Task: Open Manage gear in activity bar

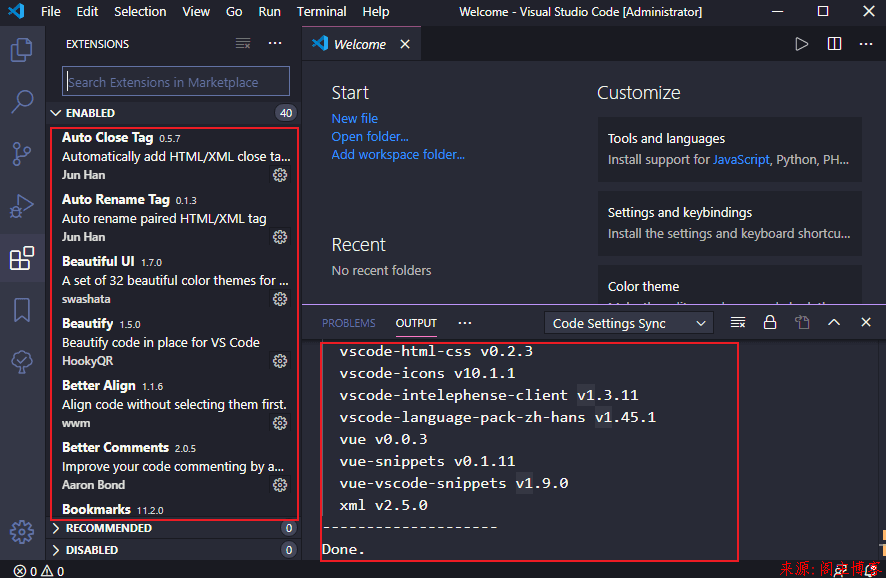Action: click(21, 532)
